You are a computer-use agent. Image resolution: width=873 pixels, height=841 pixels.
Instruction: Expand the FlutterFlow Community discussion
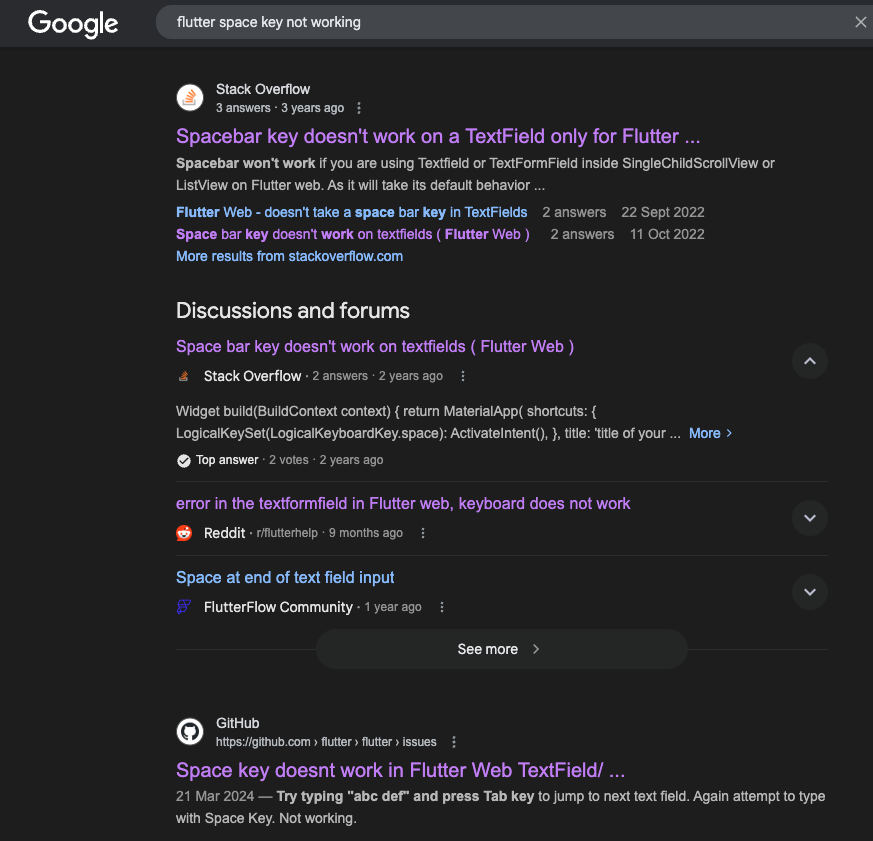(810, 592)
